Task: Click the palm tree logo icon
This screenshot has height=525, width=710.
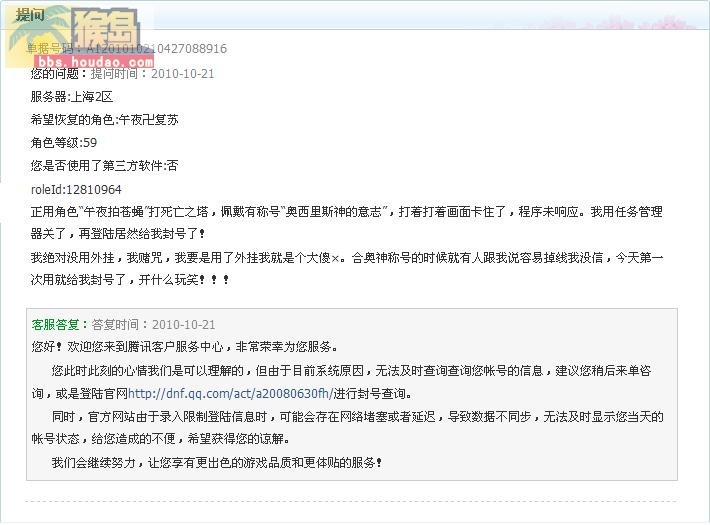Action: tap(38, 36)
